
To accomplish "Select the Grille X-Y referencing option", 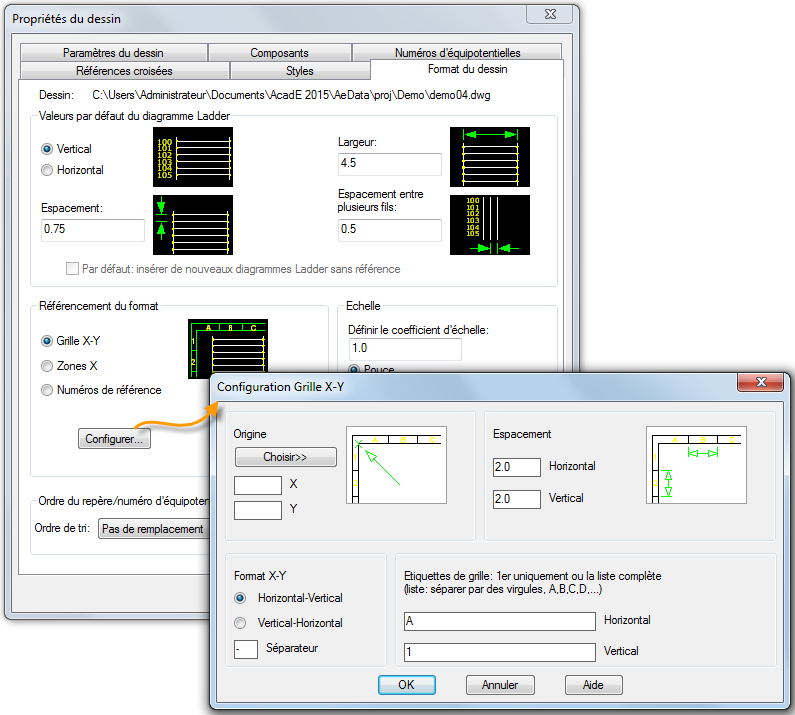I will (47, 341).
